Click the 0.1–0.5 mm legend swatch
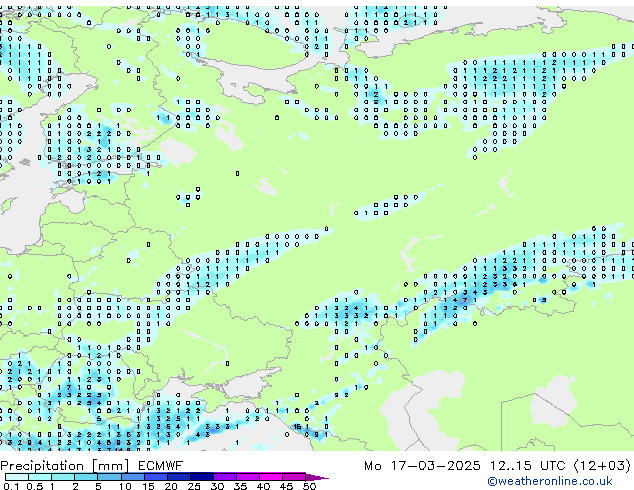The height and width of the screenshot is (490, 634). click(x=17, y=477)
